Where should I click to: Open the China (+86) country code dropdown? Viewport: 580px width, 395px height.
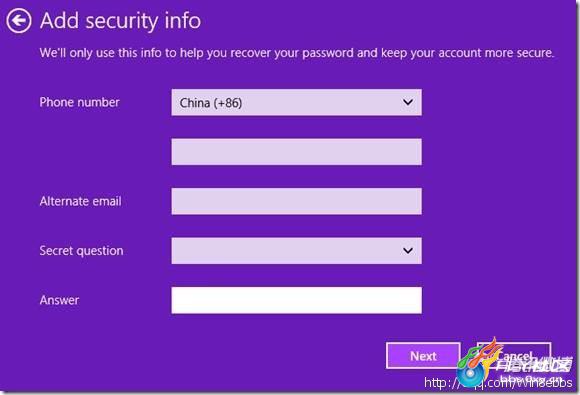tap(296, 102)
